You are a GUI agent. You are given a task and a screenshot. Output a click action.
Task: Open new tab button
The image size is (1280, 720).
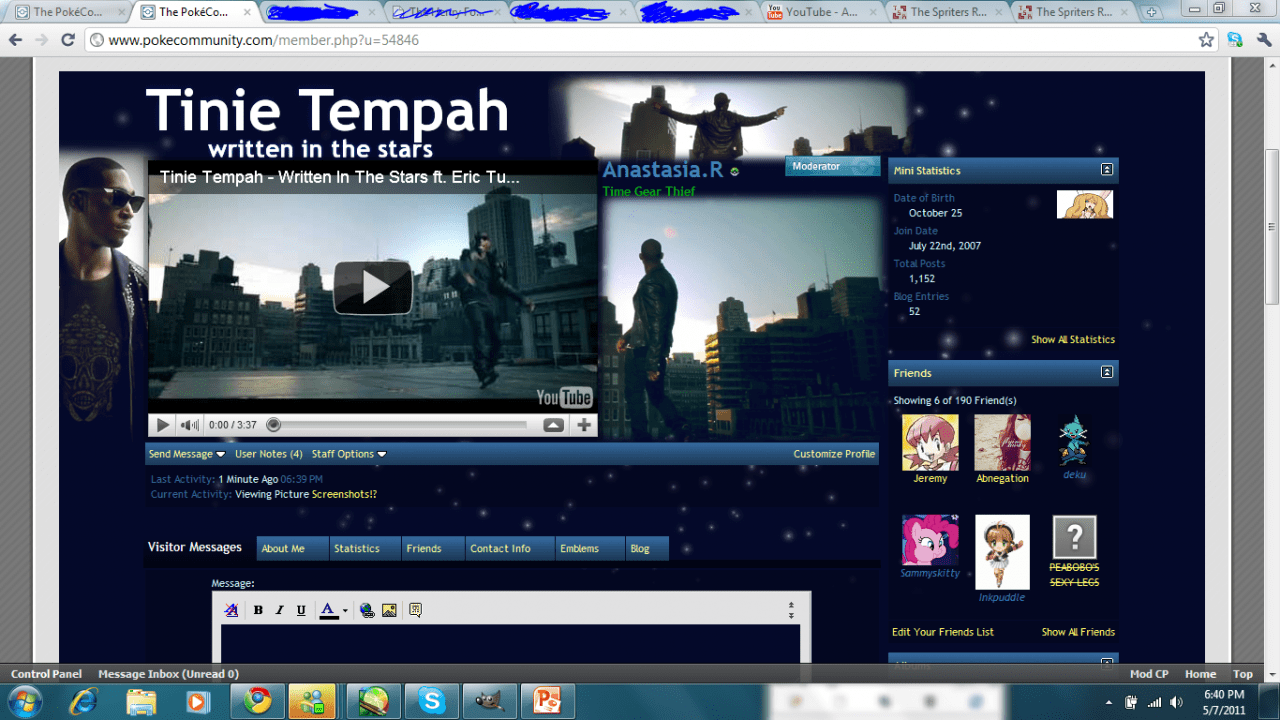1152,12
